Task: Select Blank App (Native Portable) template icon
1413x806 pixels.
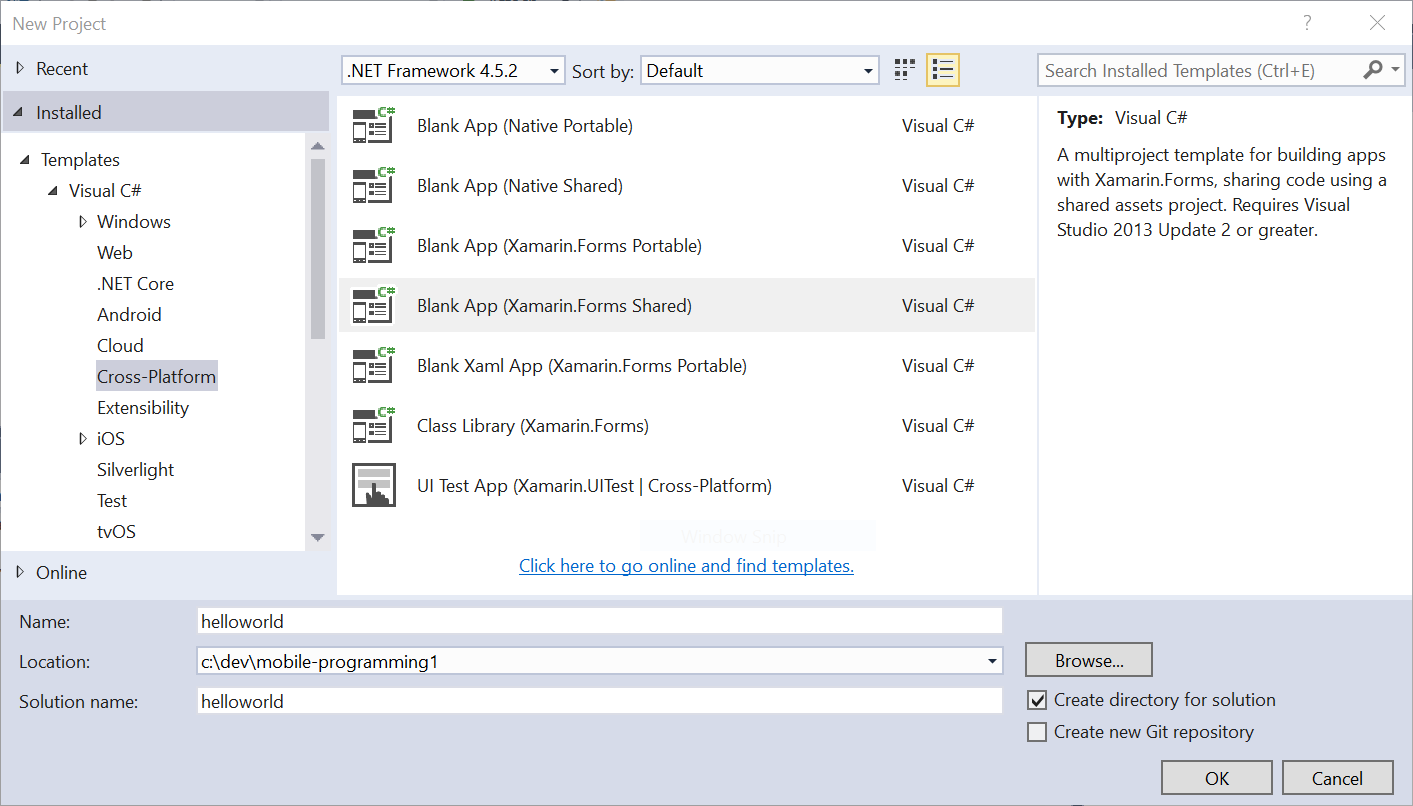Action: 374,126
